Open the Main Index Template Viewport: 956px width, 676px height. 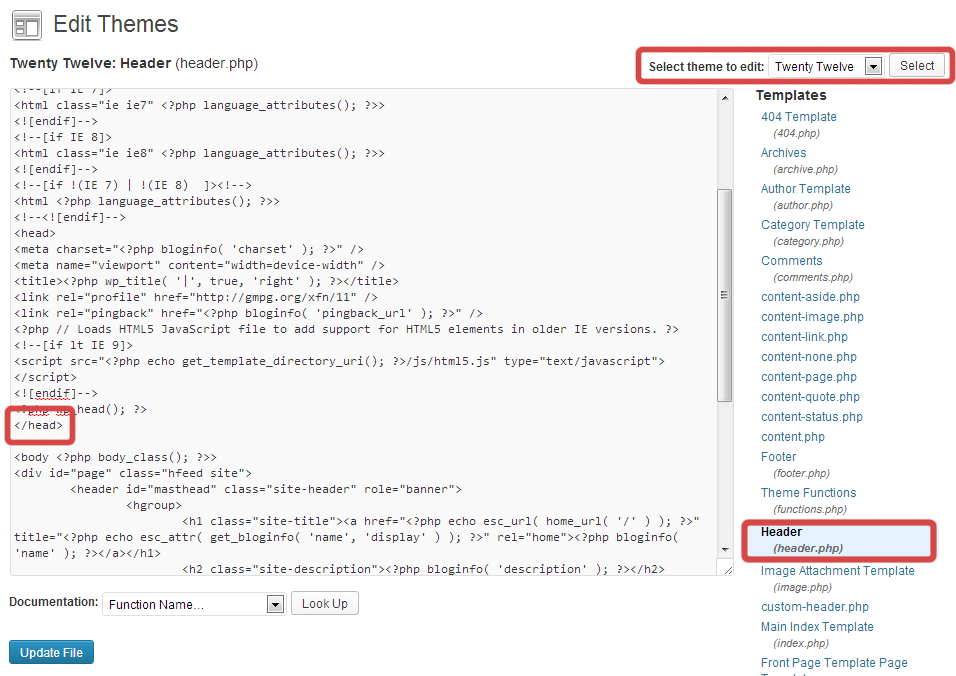816,627
